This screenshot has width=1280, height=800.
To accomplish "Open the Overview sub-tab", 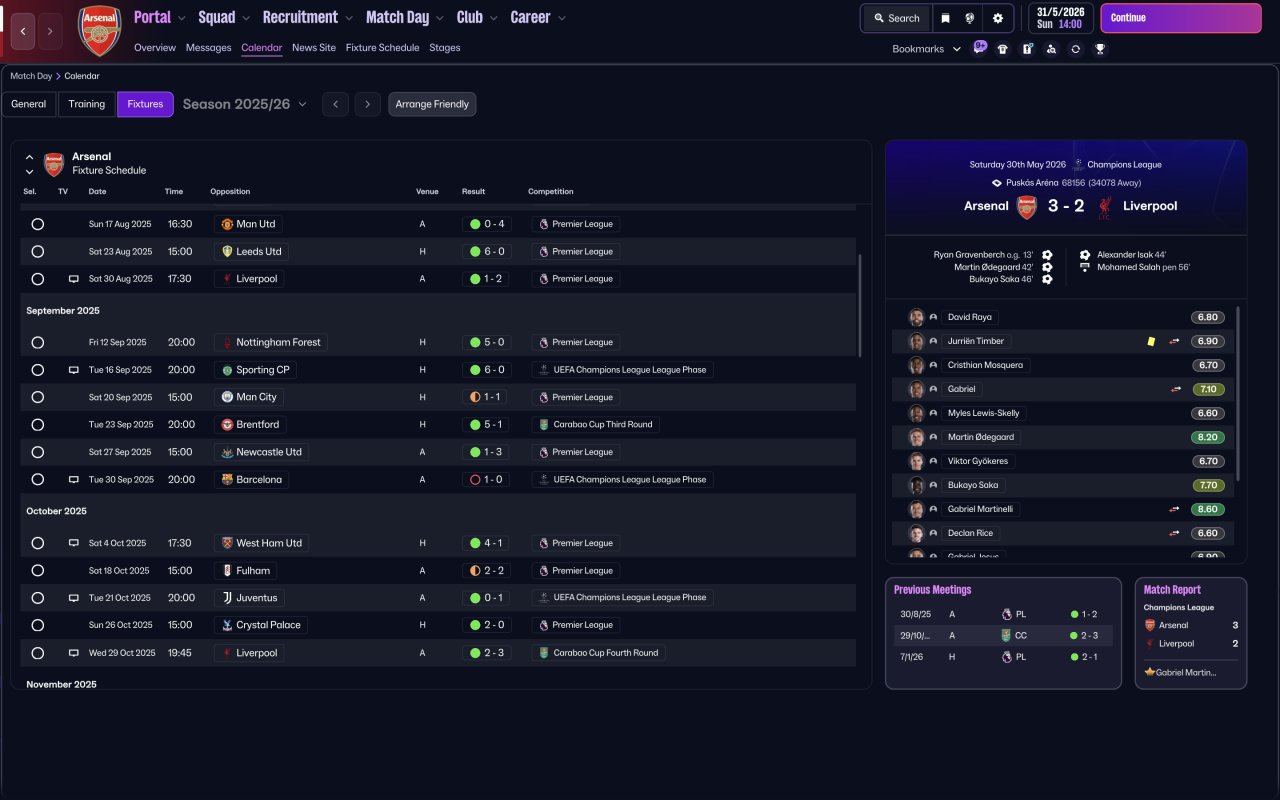I will tap(155, 48).
